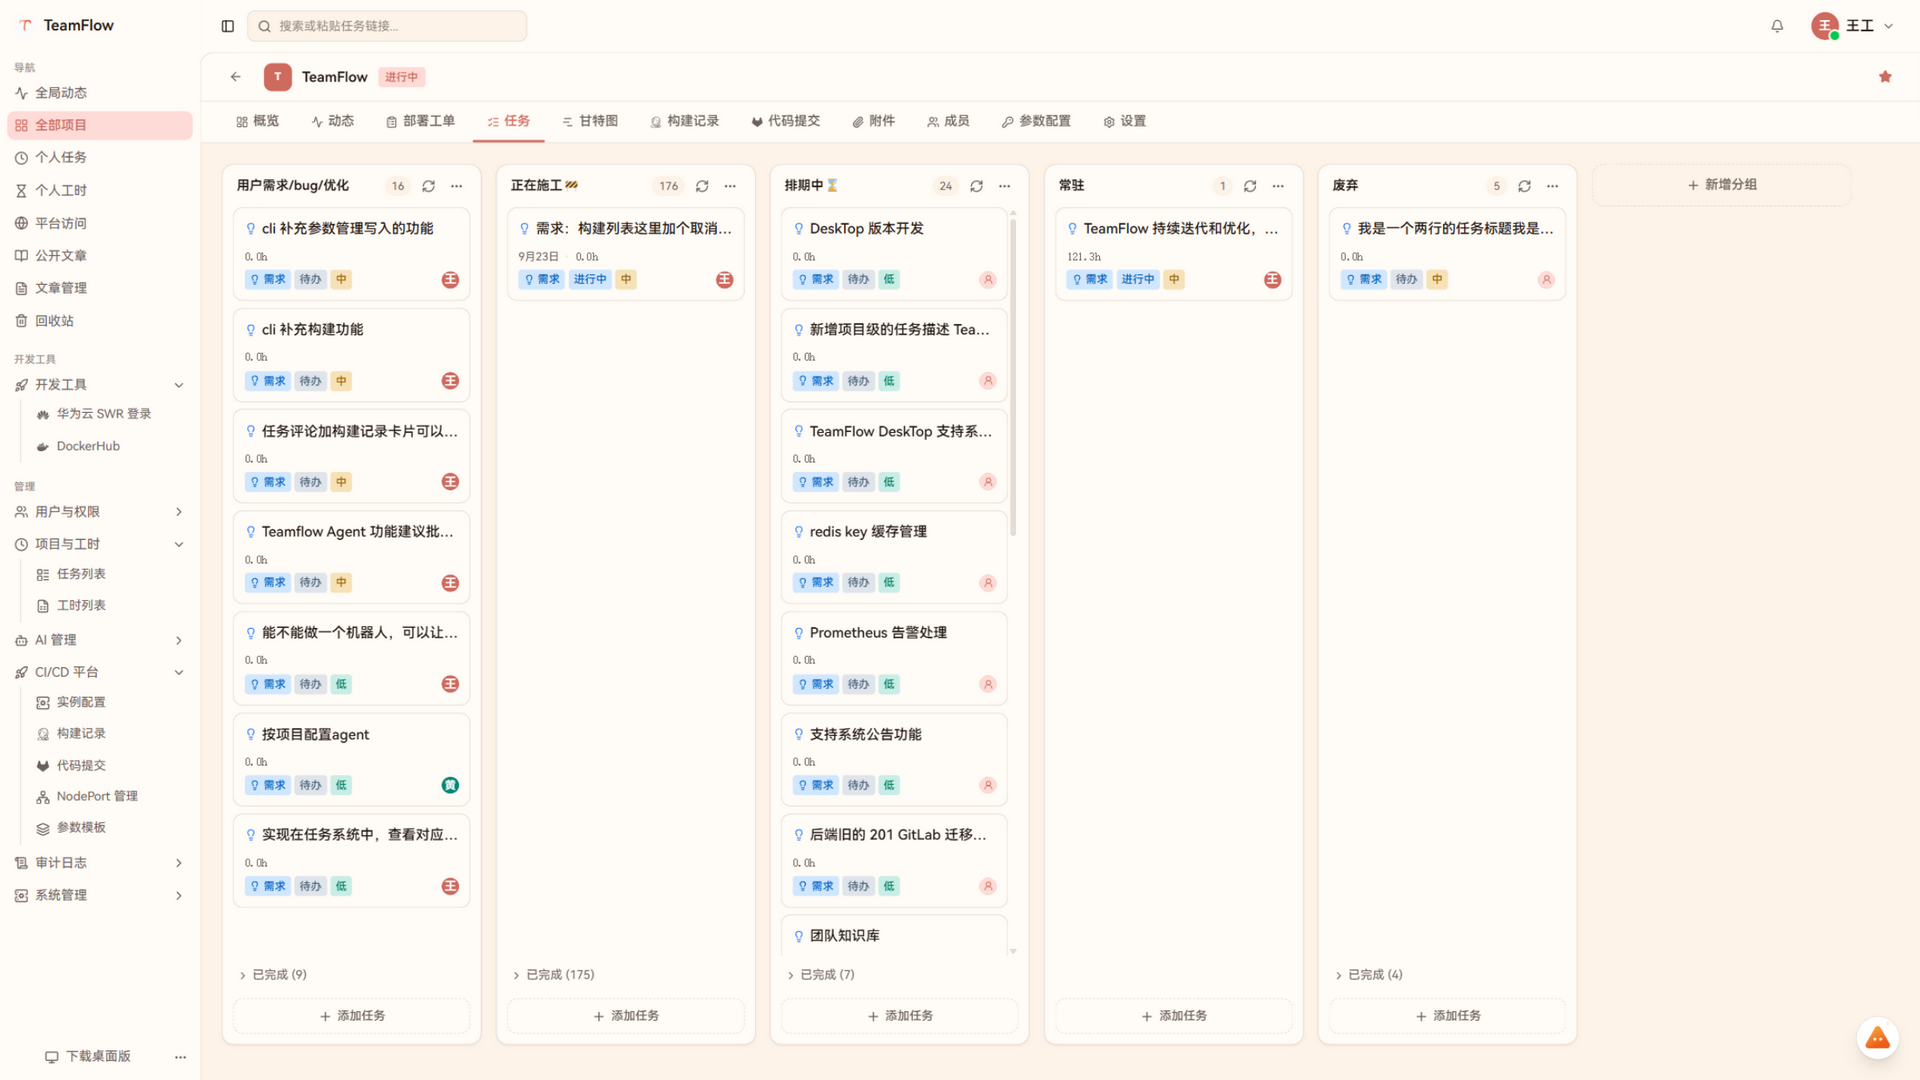Refresh the 正在施工 column
This screenshot has width=1920, height=1080.
coord(702,186)
